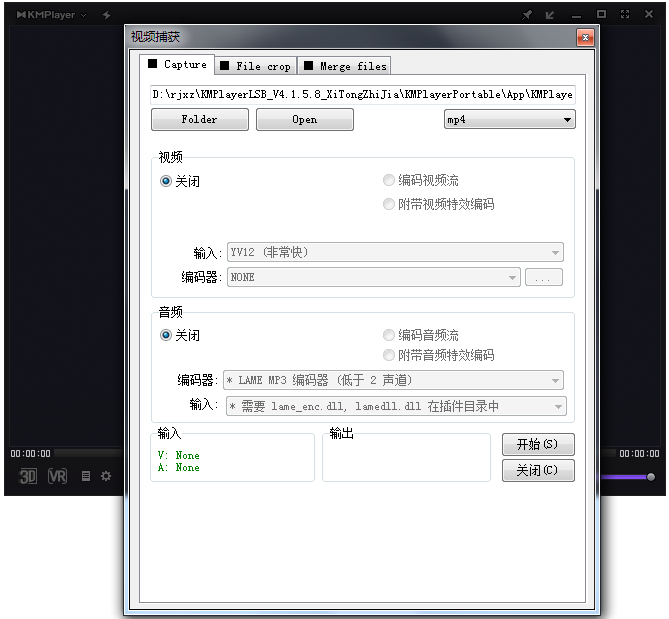Click the empty 输出 info box
669x619 pixels.
pyautogui.click(x=406, y=459)
